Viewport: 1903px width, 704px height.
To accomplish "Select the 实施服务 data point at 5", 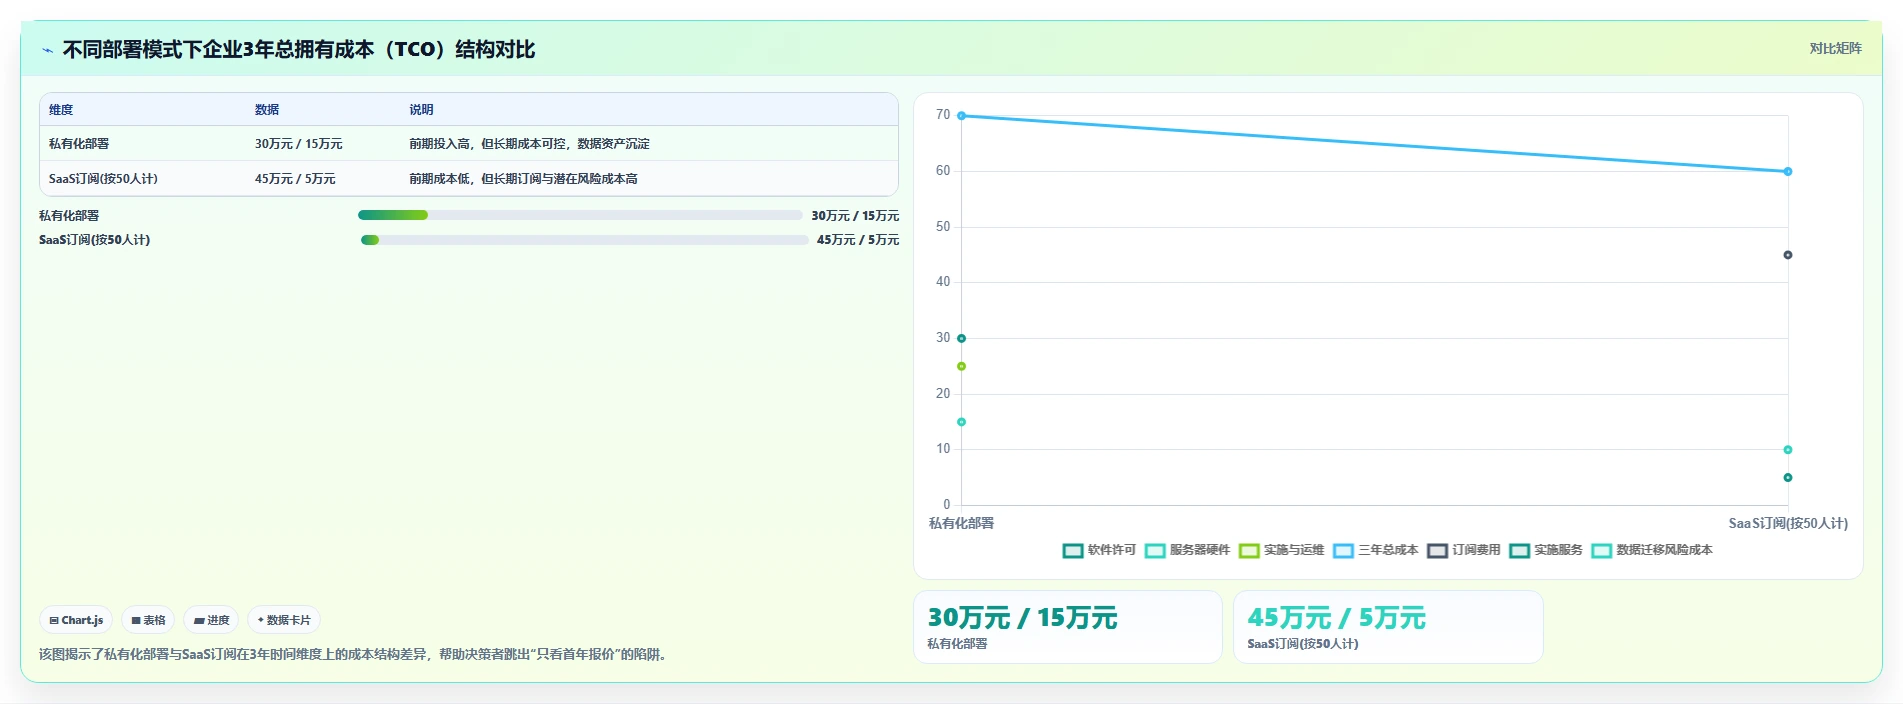I will (1788, 478).
